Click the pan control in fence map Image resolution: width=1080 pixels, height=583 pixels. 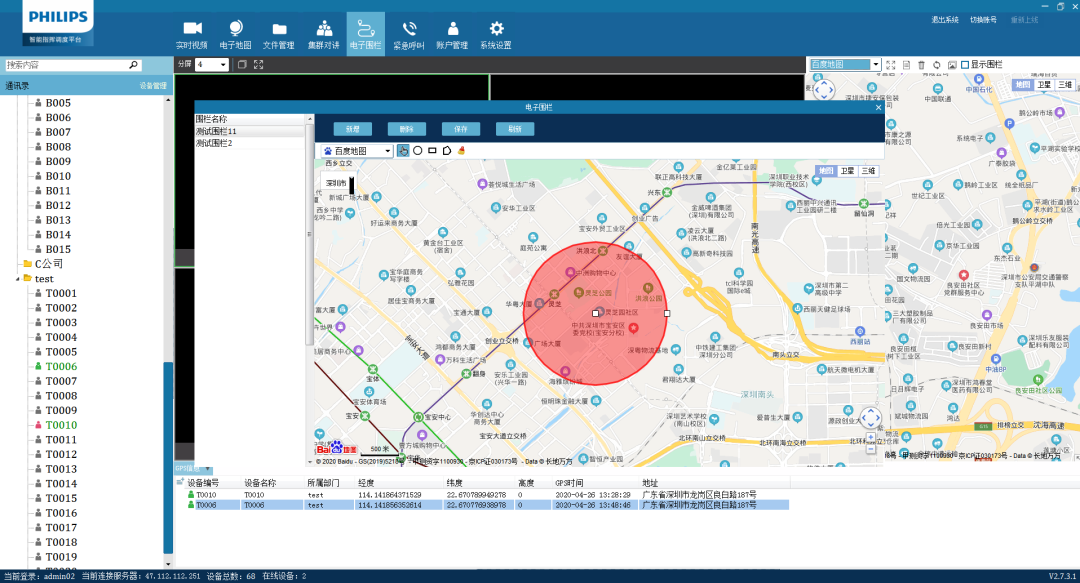tap(871, 418)
